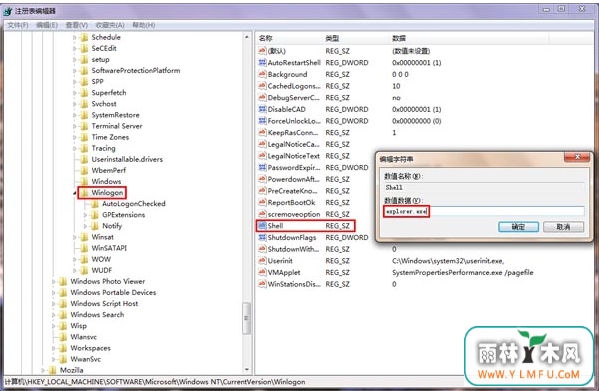
Task: Click the Superfetch folder icon
Action: (x=84, y=93)
